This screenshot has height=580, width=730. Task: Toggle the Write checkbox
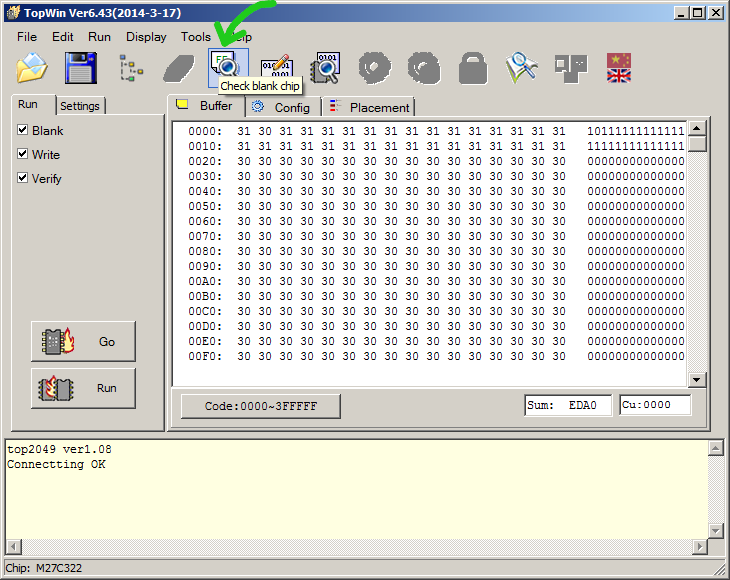point(23,155)
